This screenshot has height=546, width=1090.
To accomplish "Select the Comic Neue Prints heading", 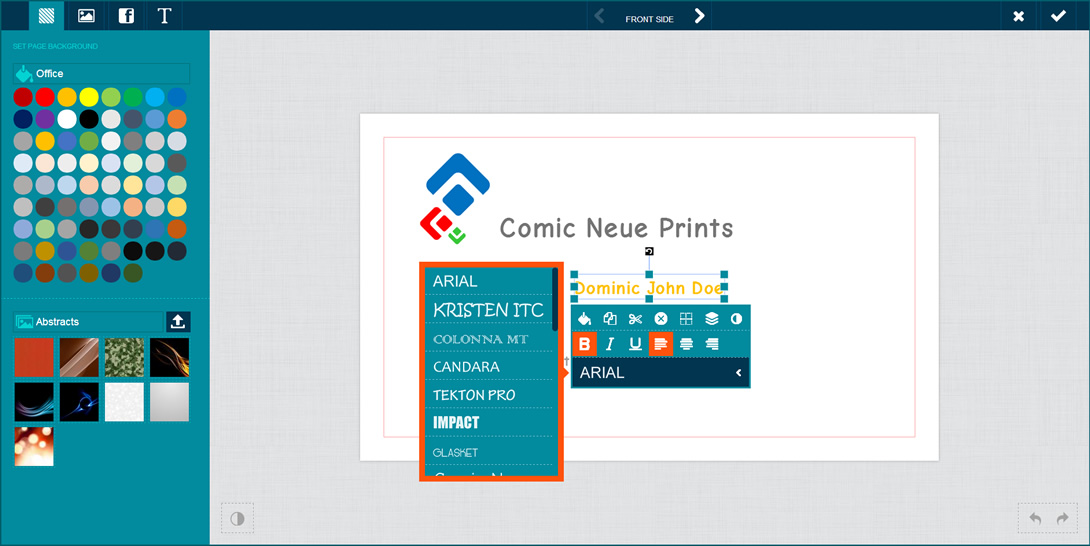I will [x=616, y=227].
